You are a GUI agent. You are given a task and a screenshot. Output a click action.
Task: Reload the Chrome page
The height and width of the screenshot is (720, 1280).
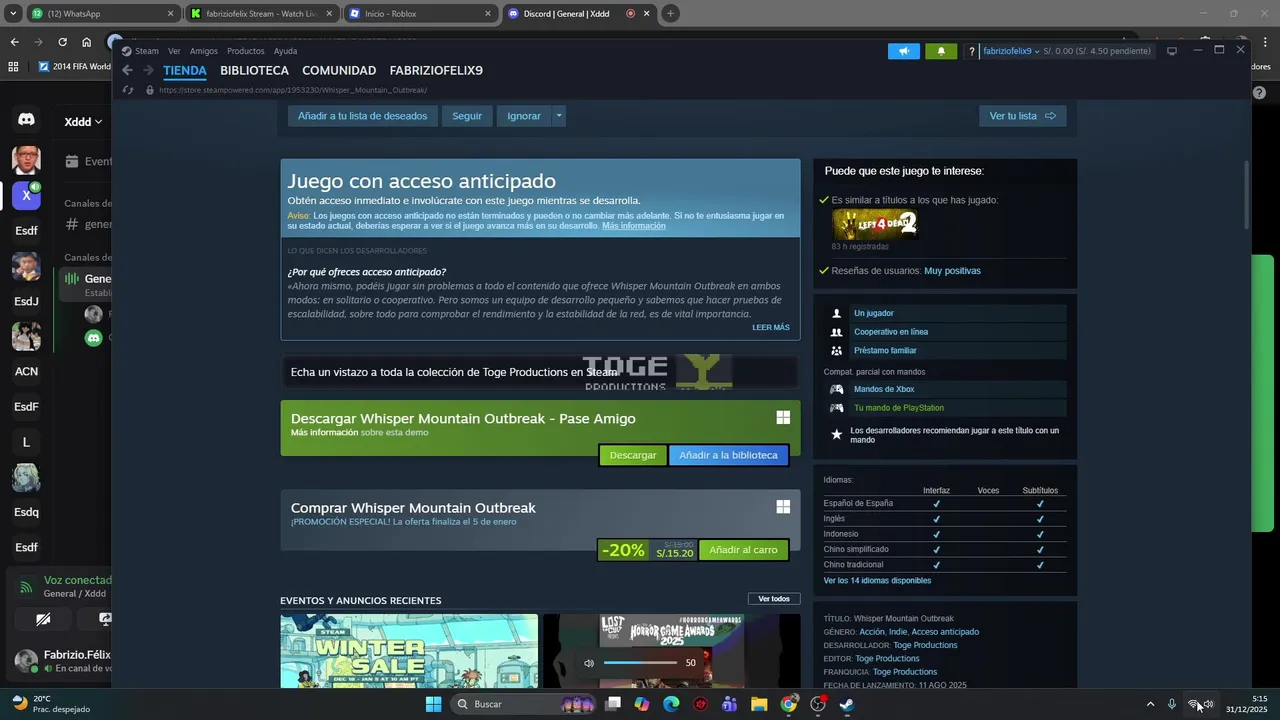pos(62,42)
